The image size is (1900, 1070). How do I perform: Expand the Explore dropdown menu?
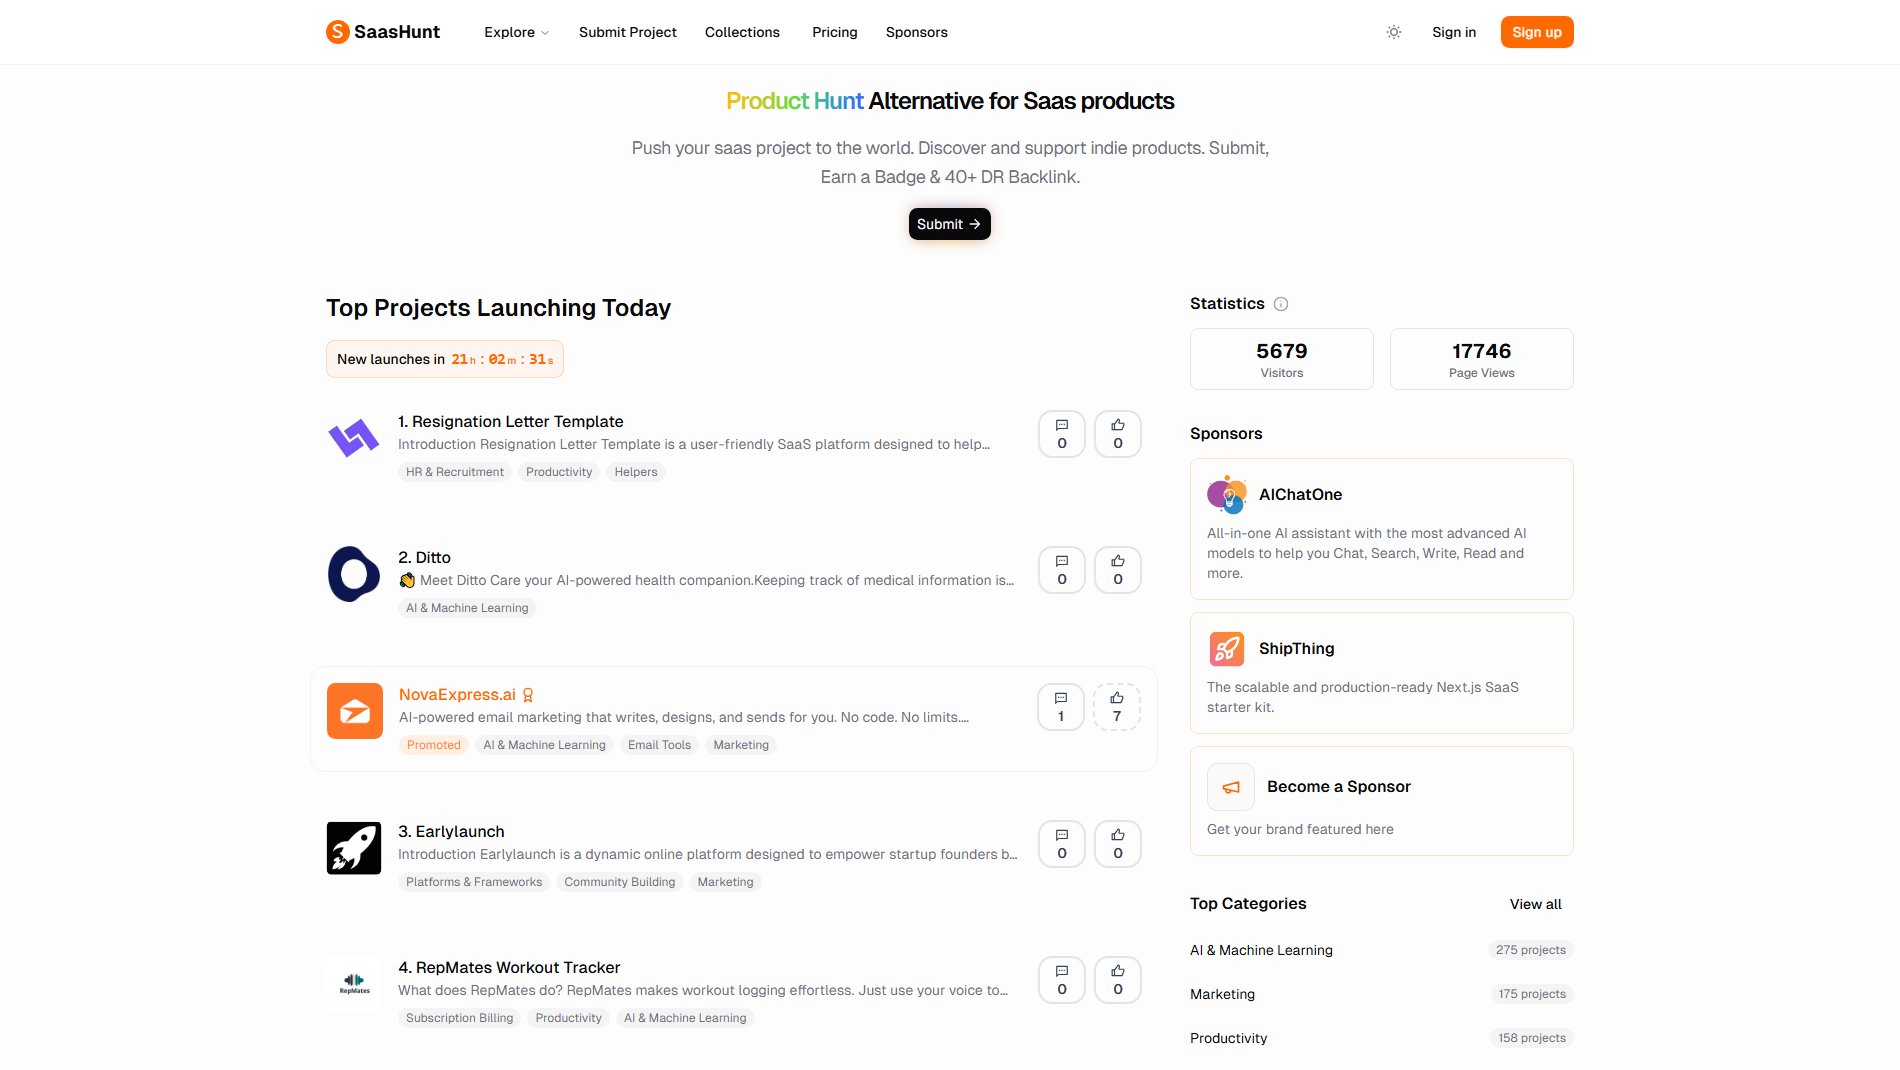516,32
